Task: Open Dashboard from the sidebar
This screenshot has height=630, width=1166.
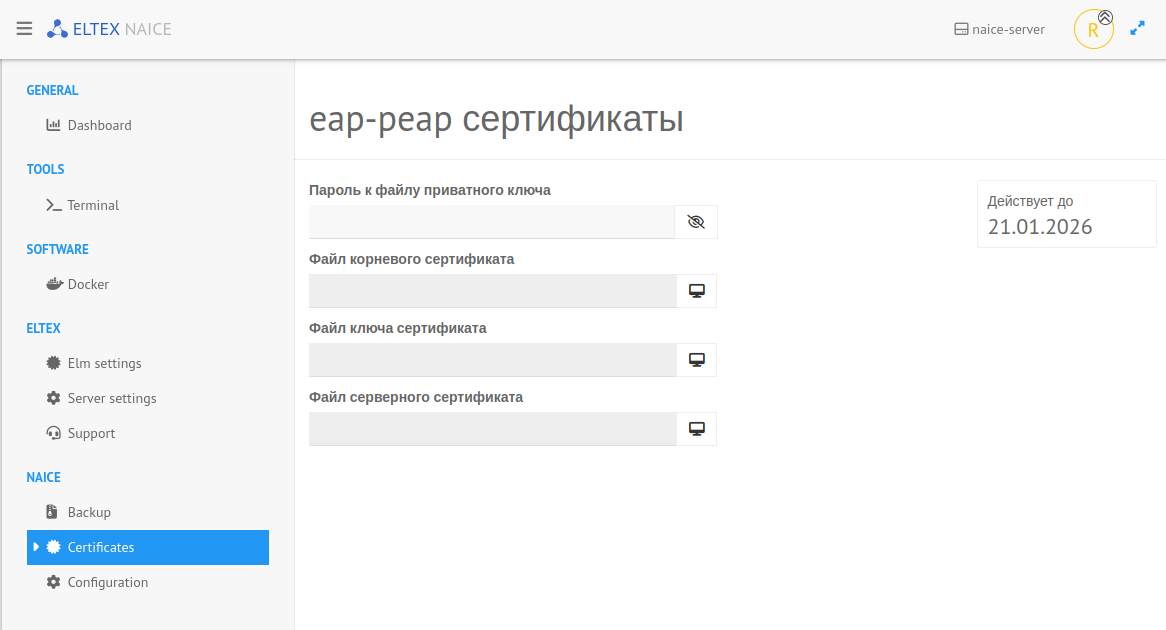Action: point(99,125)
